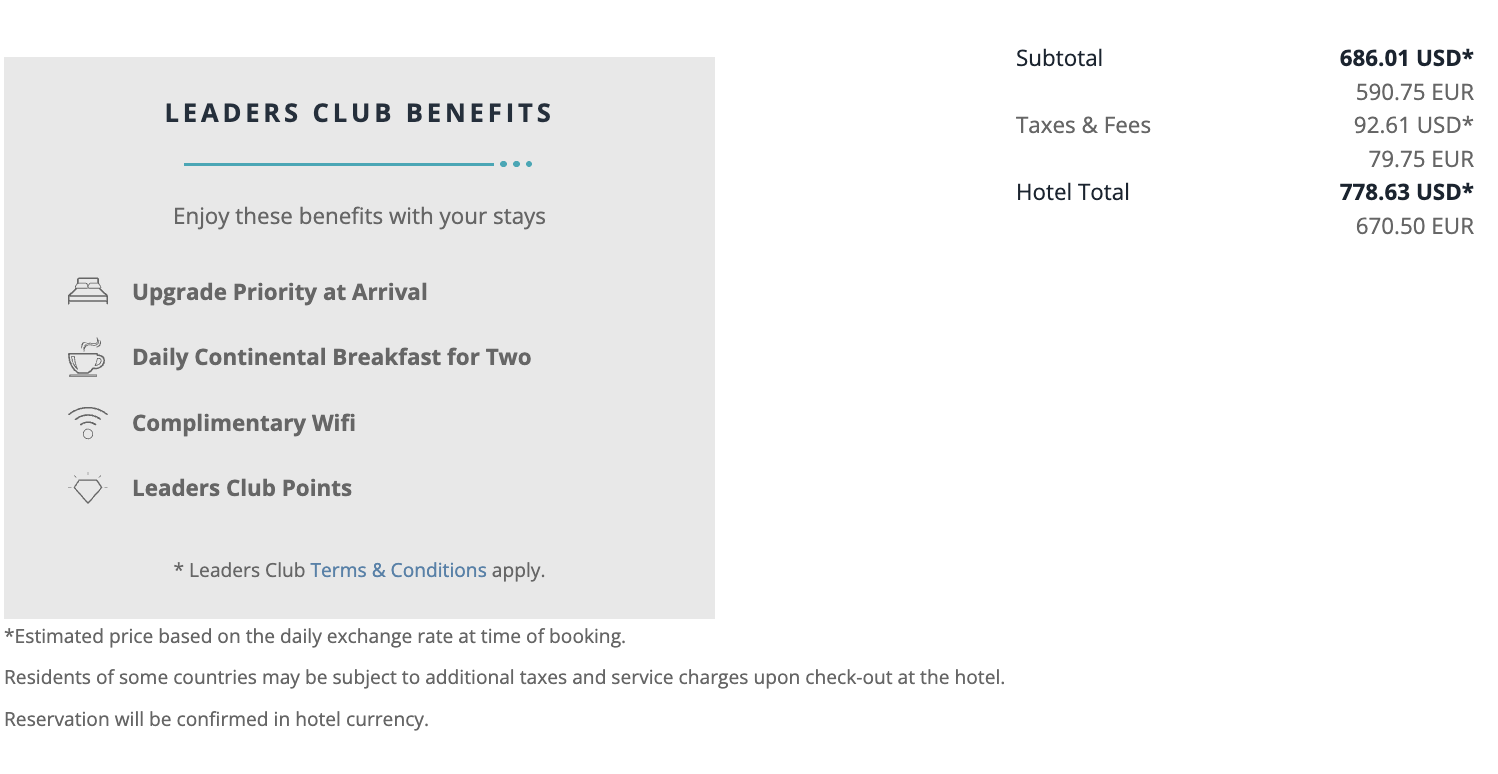
Task: Click the Subtotal label
Action: point(1059,58)
